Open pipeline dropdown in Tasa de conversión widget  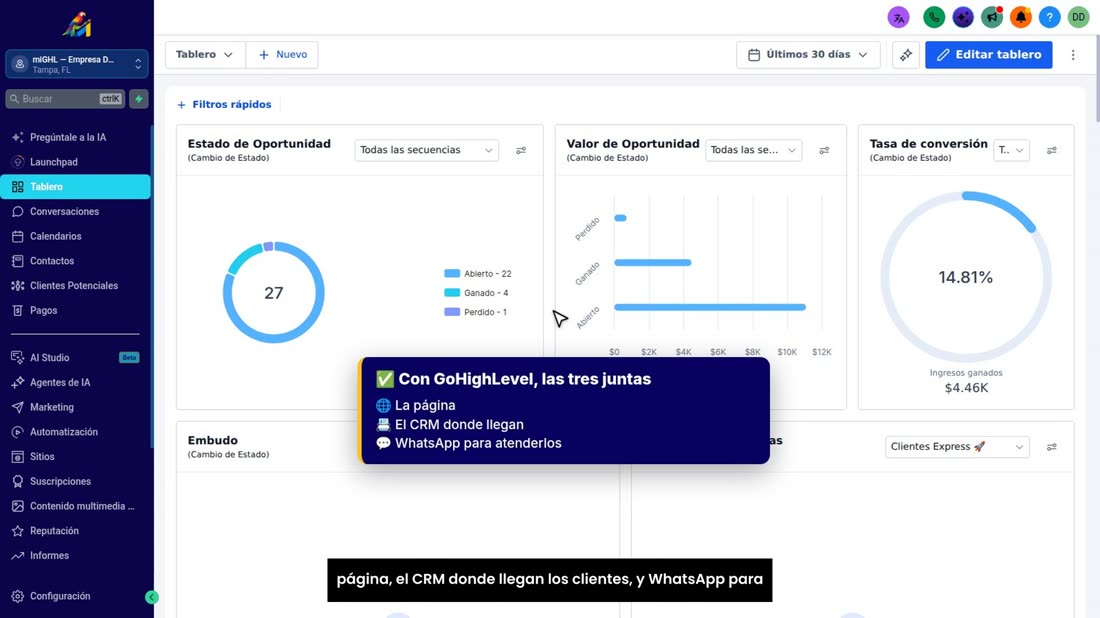tap(1011, 150)
